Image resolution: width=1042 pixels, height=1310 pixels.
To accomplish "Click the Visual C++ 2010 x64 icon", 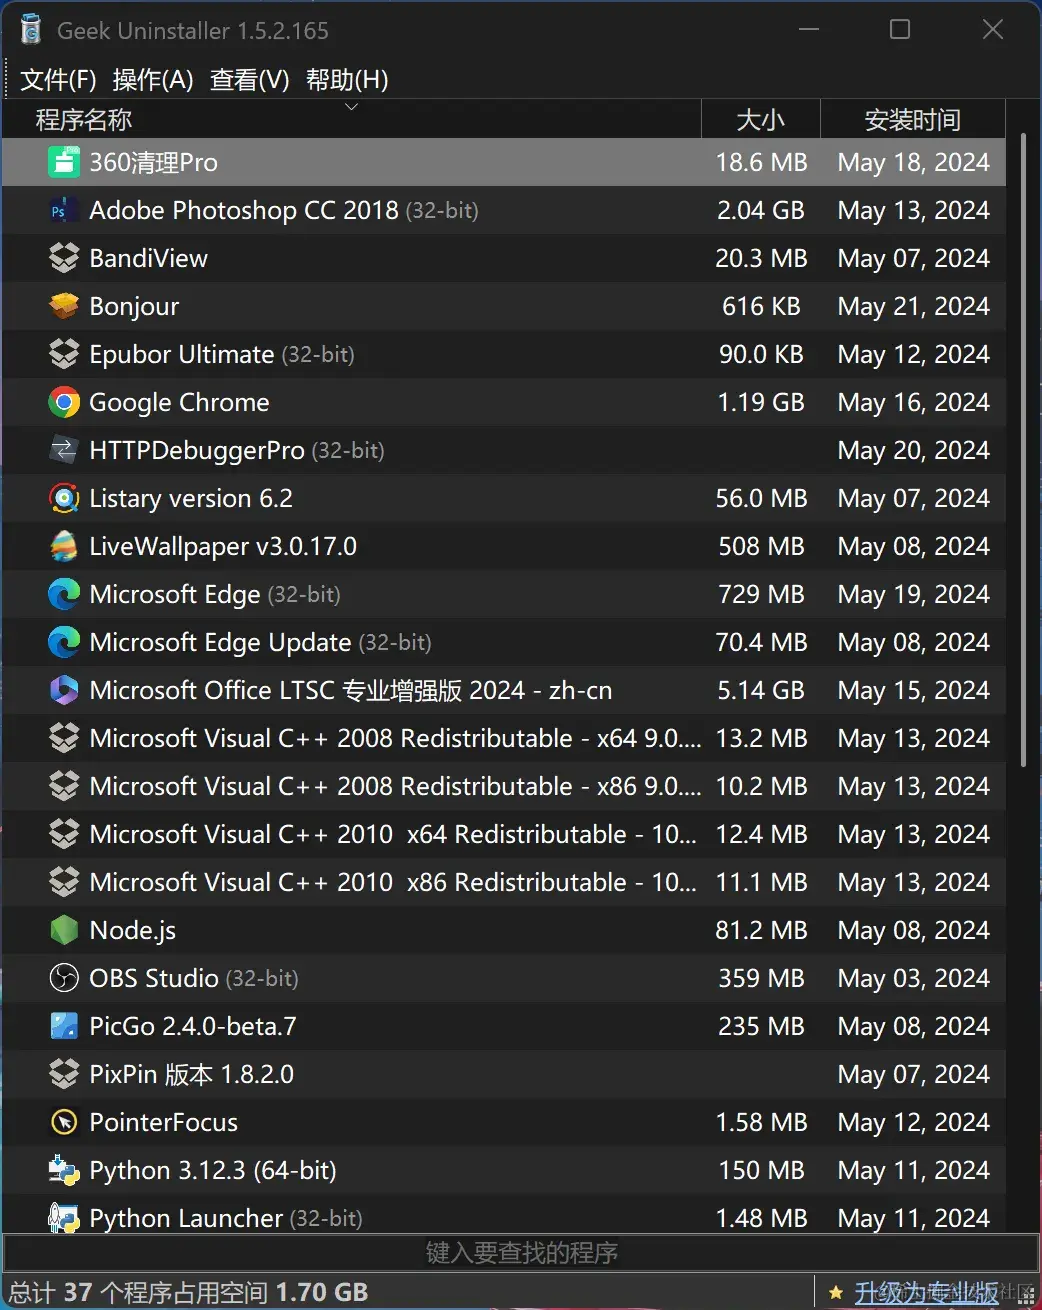I will point(64,834).
